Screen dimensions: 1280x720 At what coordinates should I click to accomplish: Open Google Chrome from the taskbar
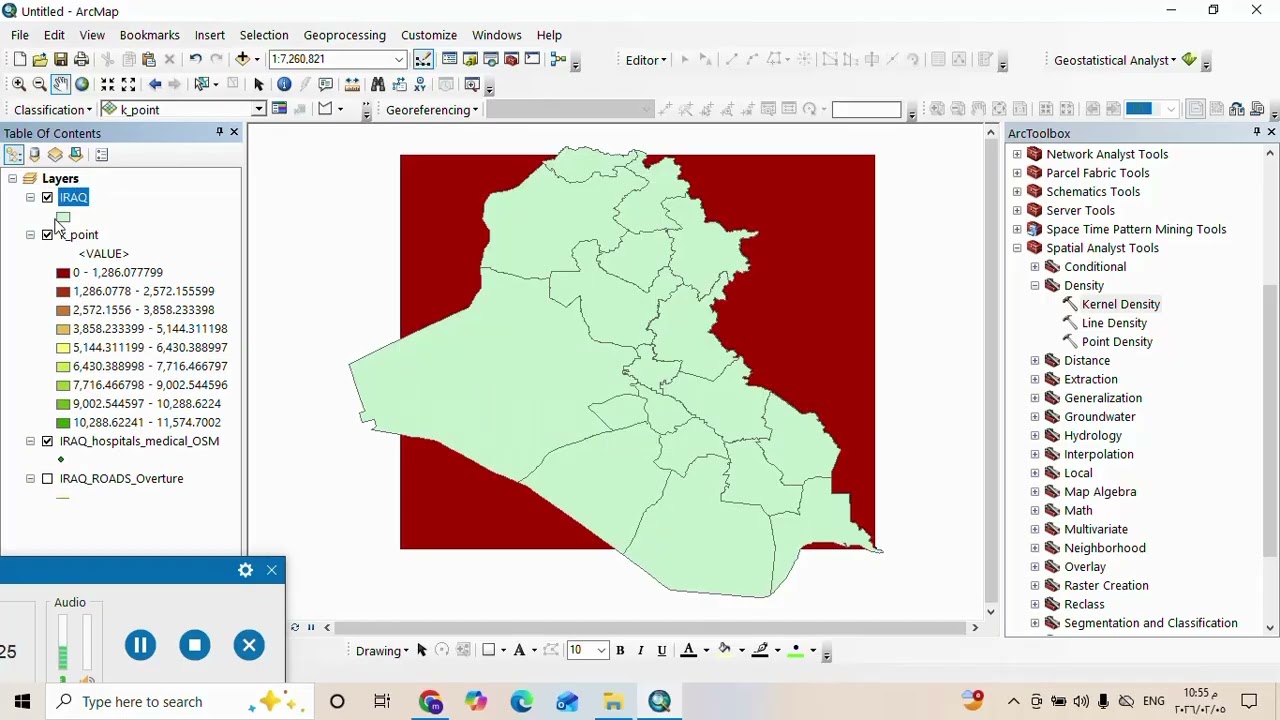pyautogui.click(x=430, y=702)
